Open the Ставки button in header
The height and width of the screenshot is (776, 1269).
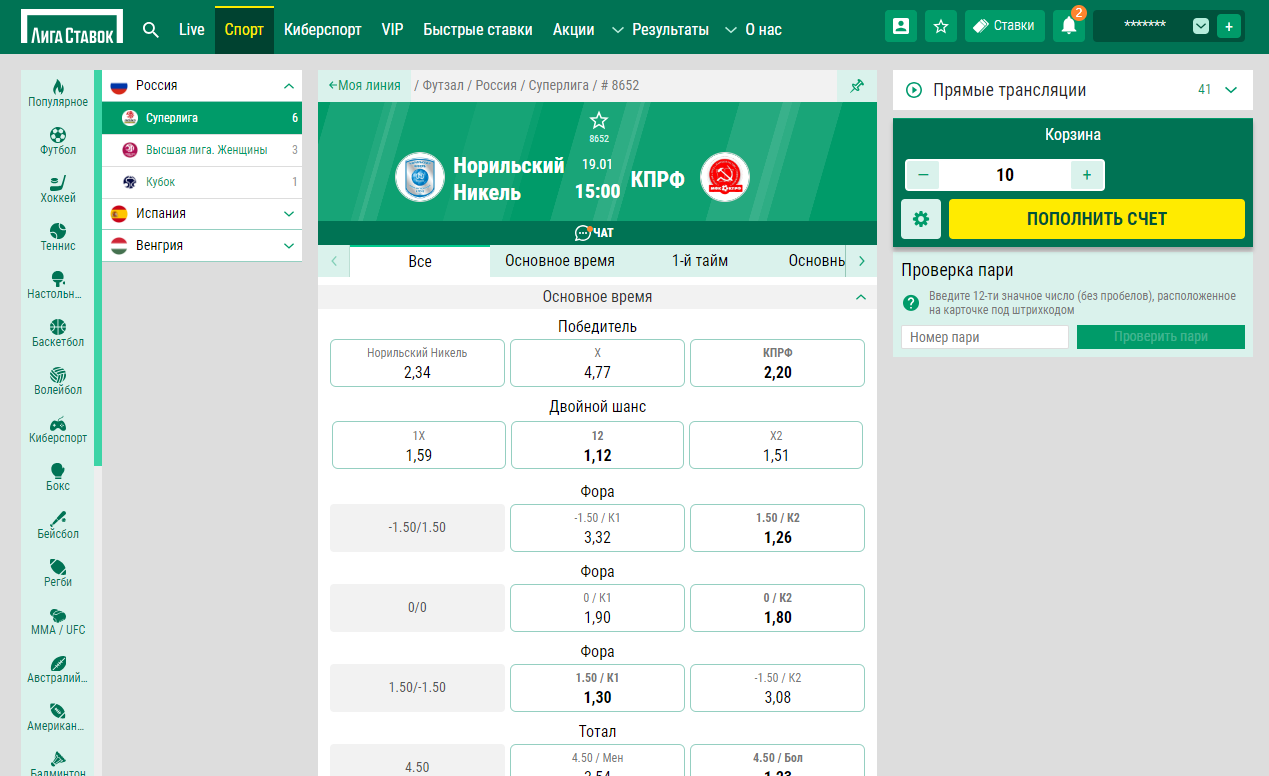1005,26
